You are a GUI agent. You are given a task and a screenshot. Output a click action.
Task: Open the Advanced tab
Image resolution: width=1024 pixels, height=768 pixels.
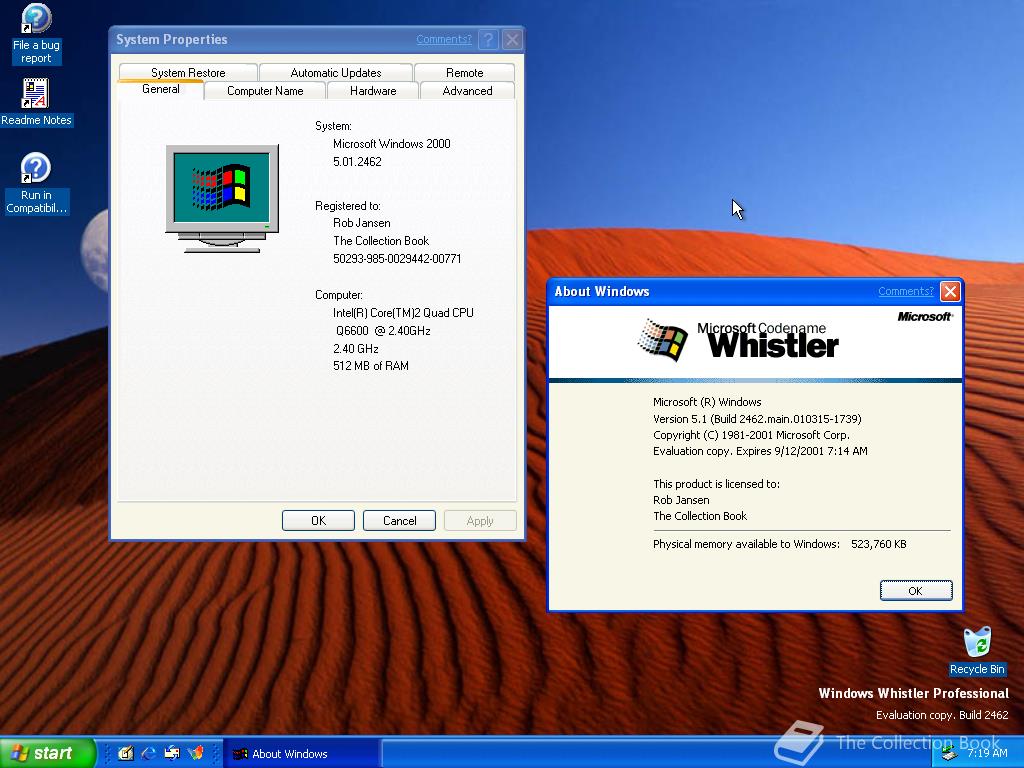[468, 91]
